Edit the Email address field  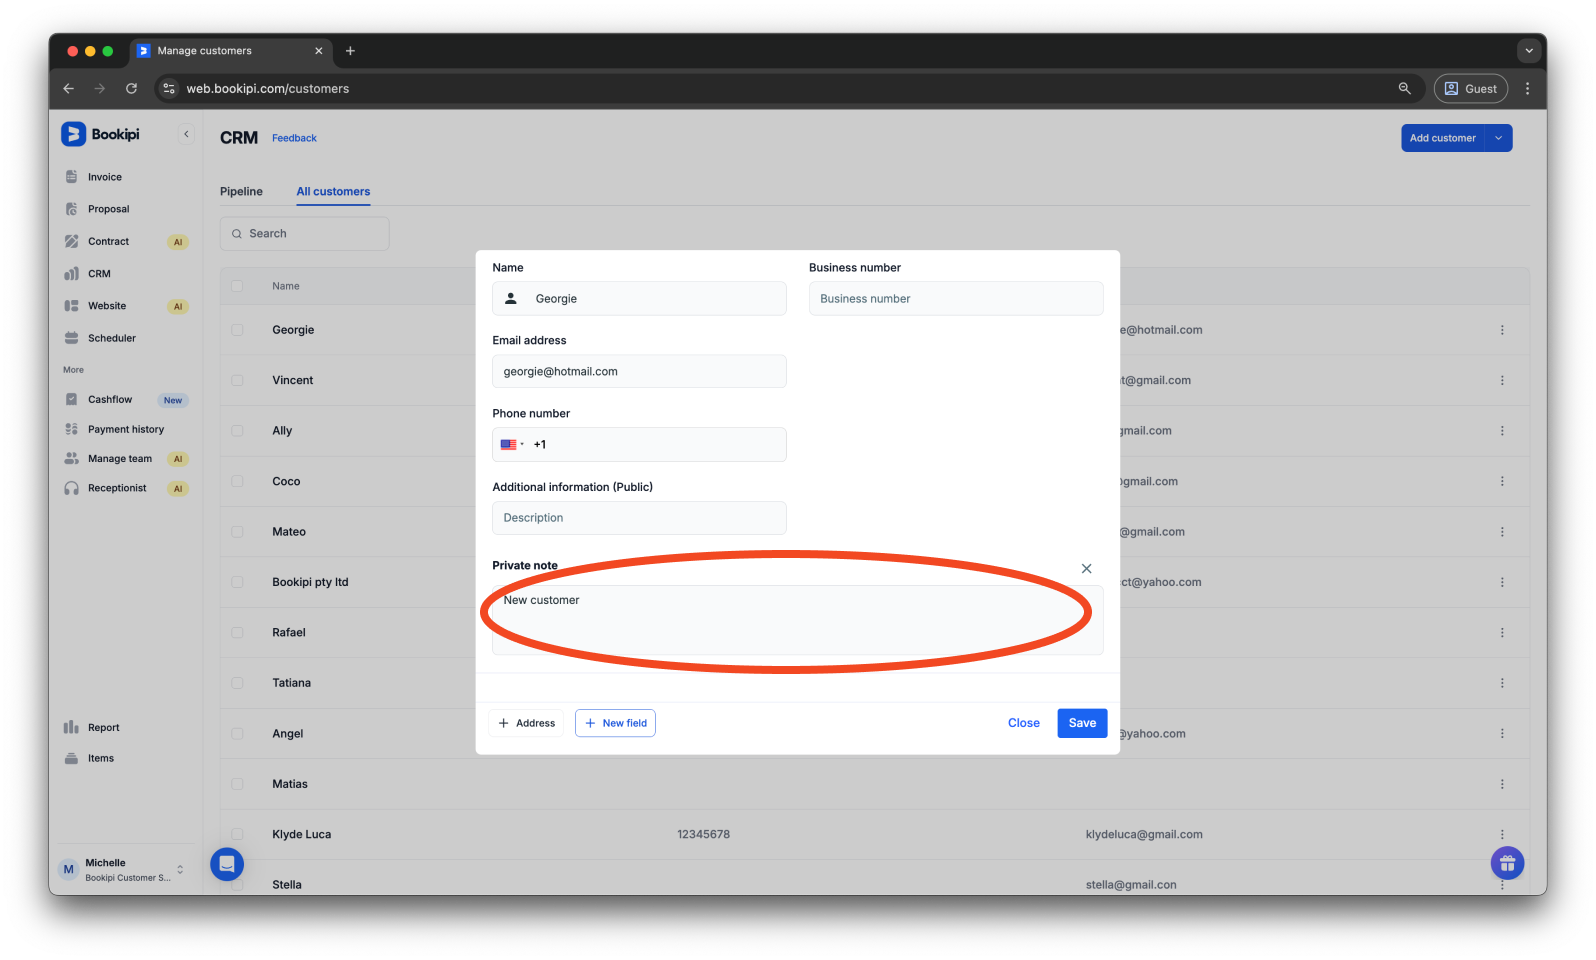pyautogui.click(x=639, y=371)
